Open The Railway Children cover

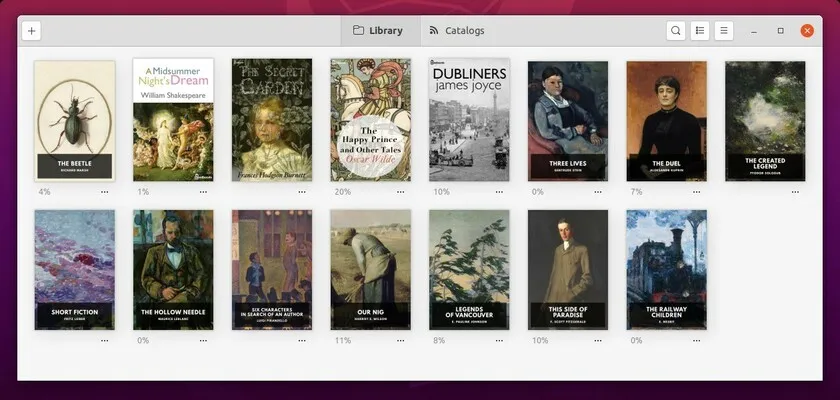666,270
